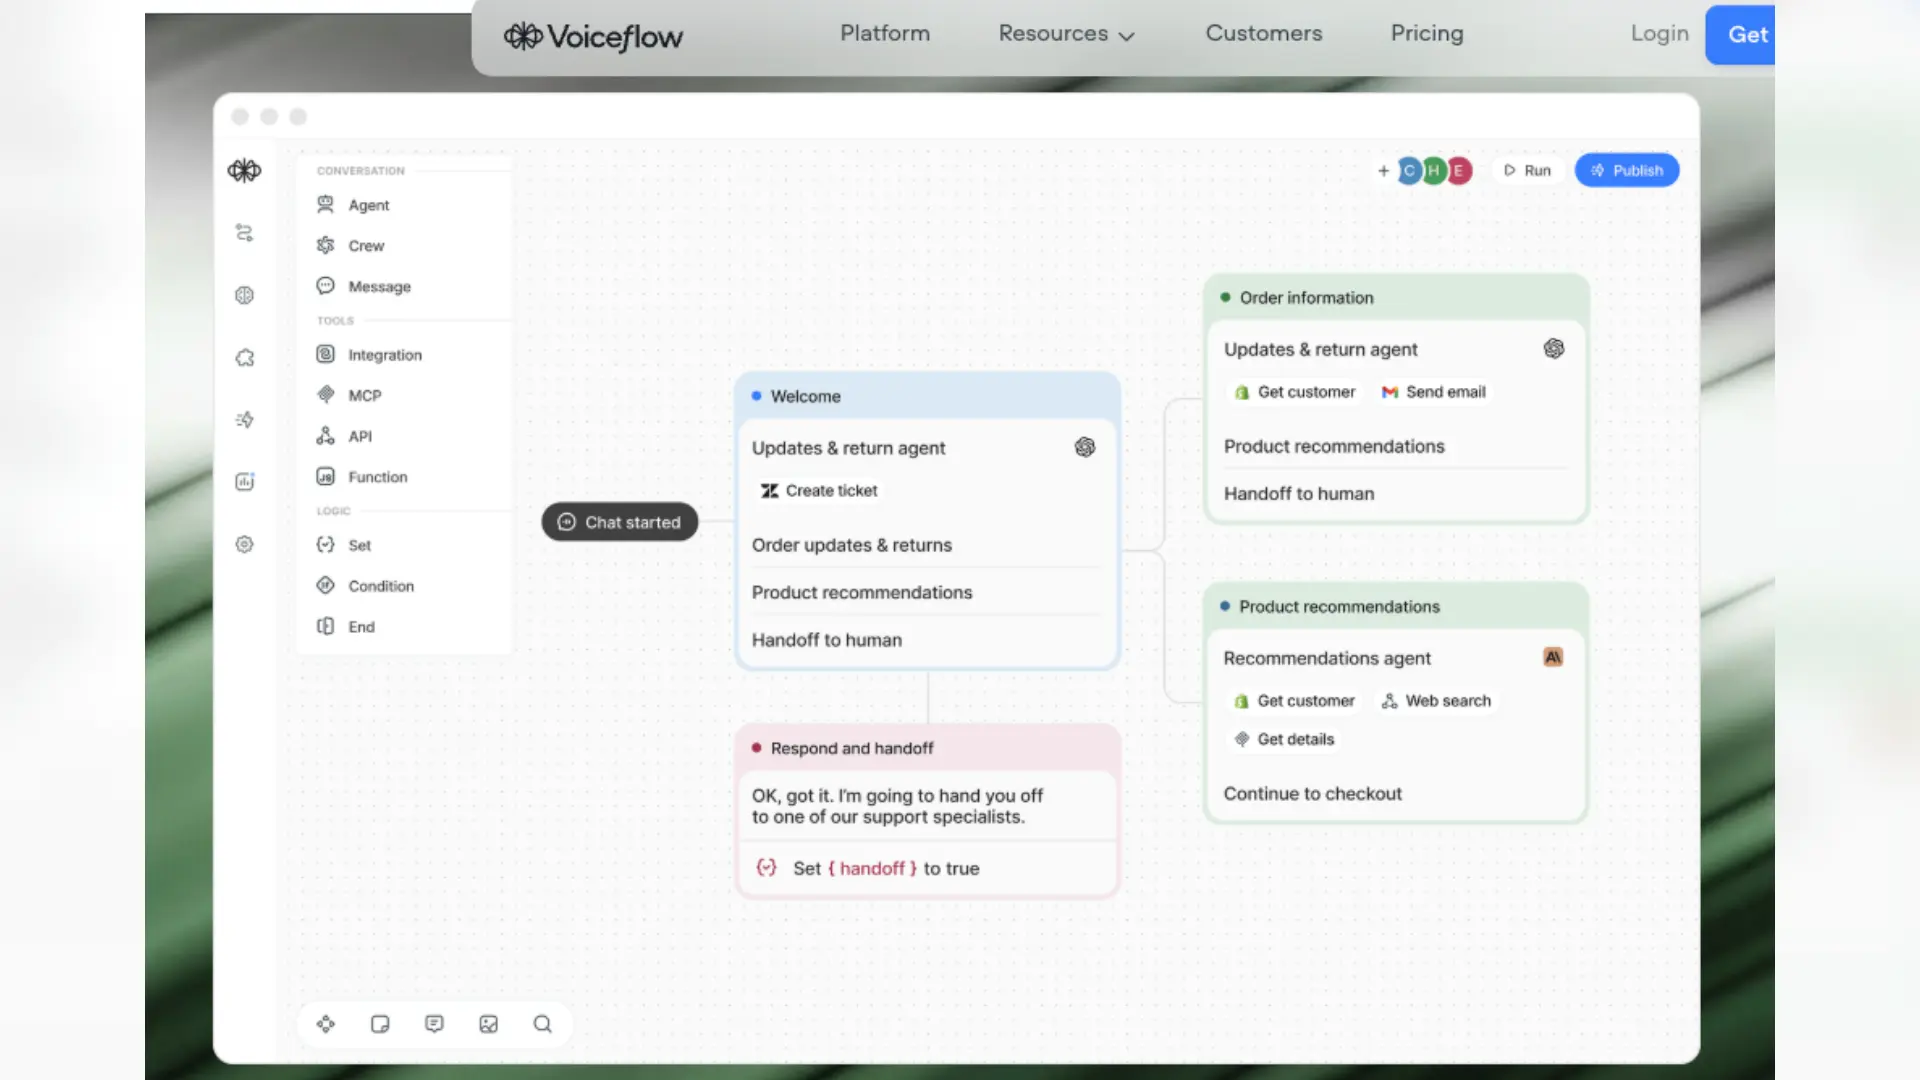Click the Voiceflow logo in navigation
The image size is (1920, 1080).
click(593, 37)
